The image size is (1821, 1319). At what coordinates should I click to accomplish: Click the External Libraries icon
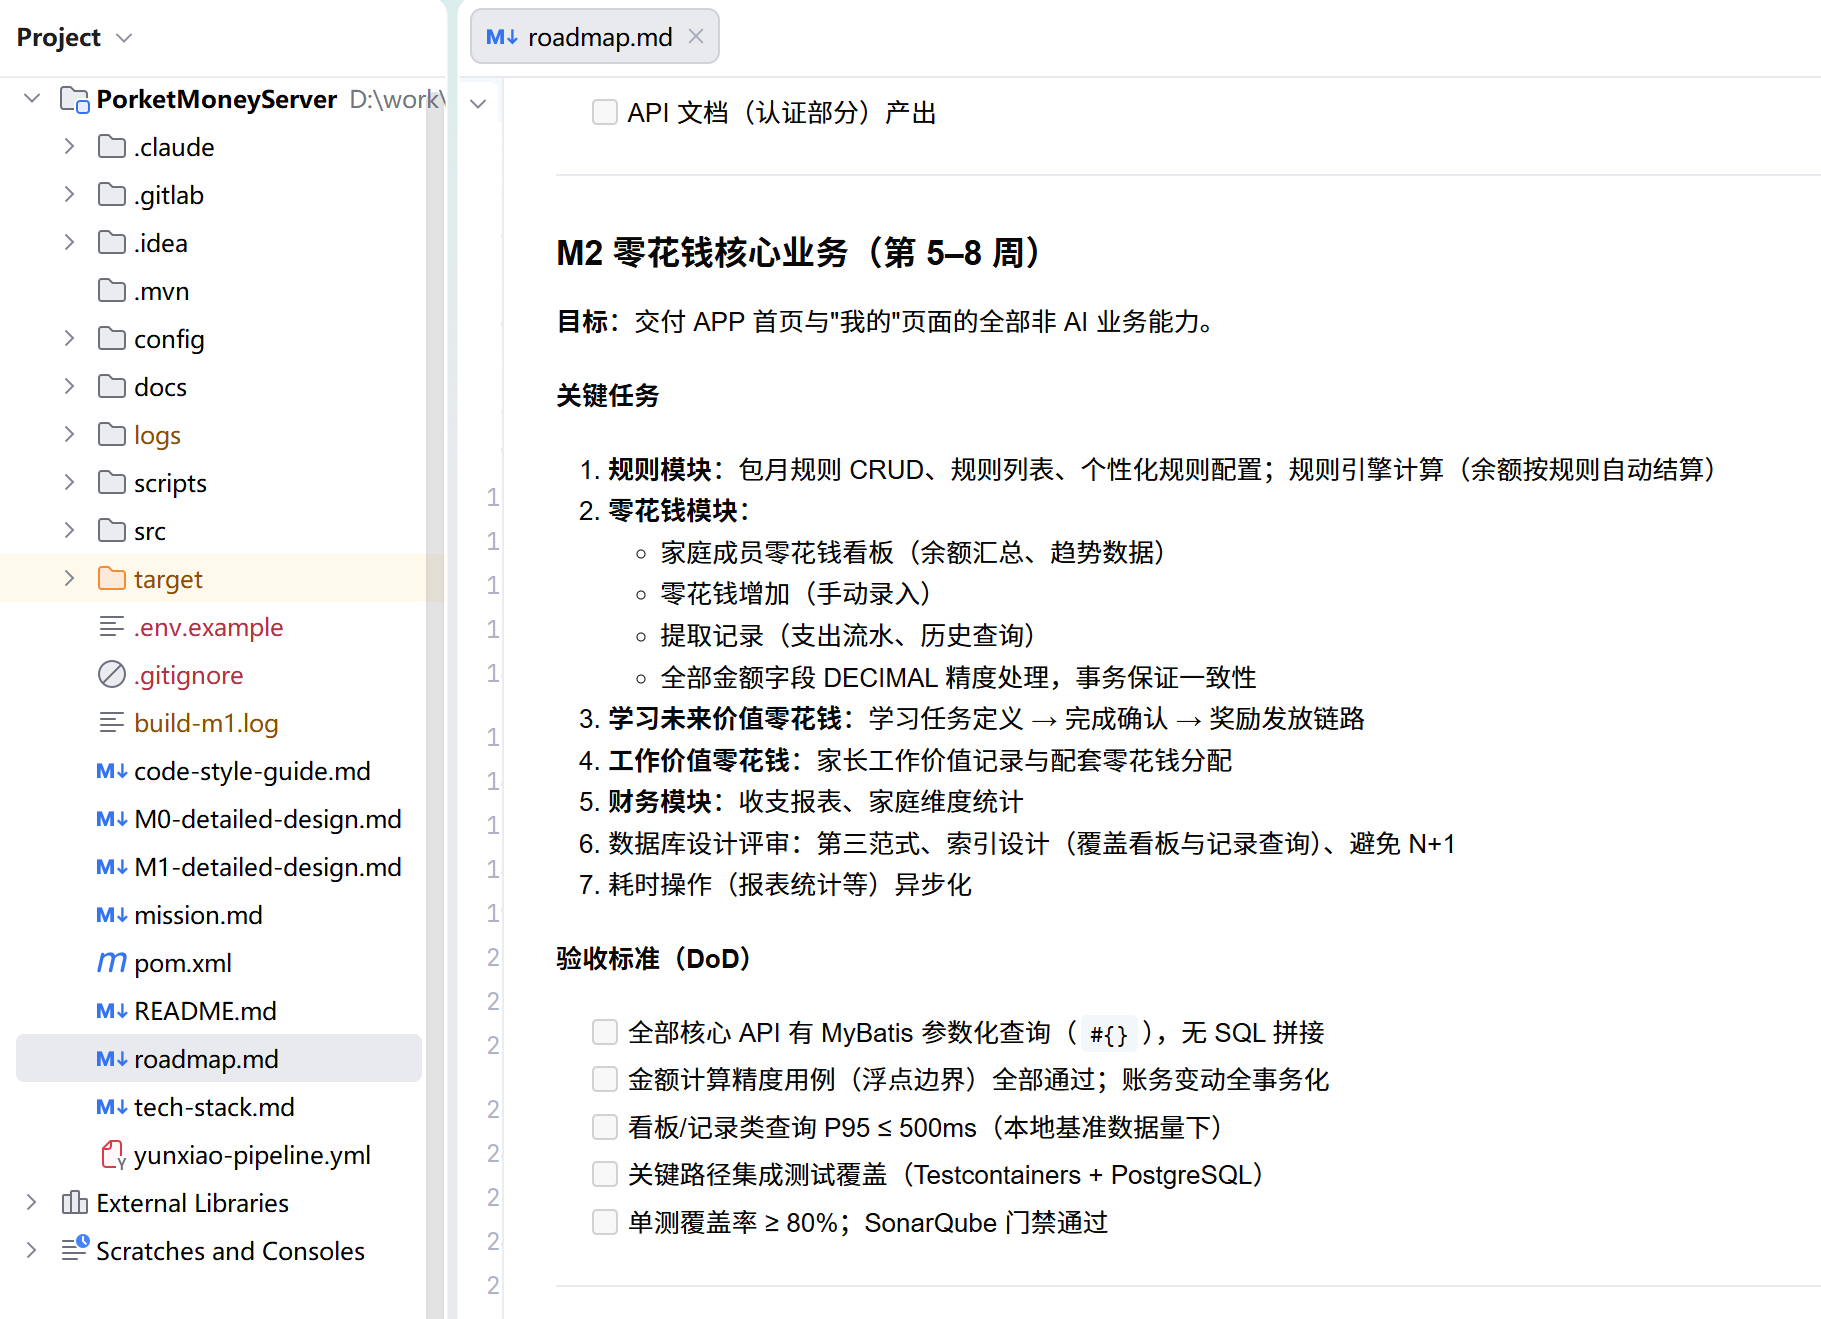[75, 1202]
